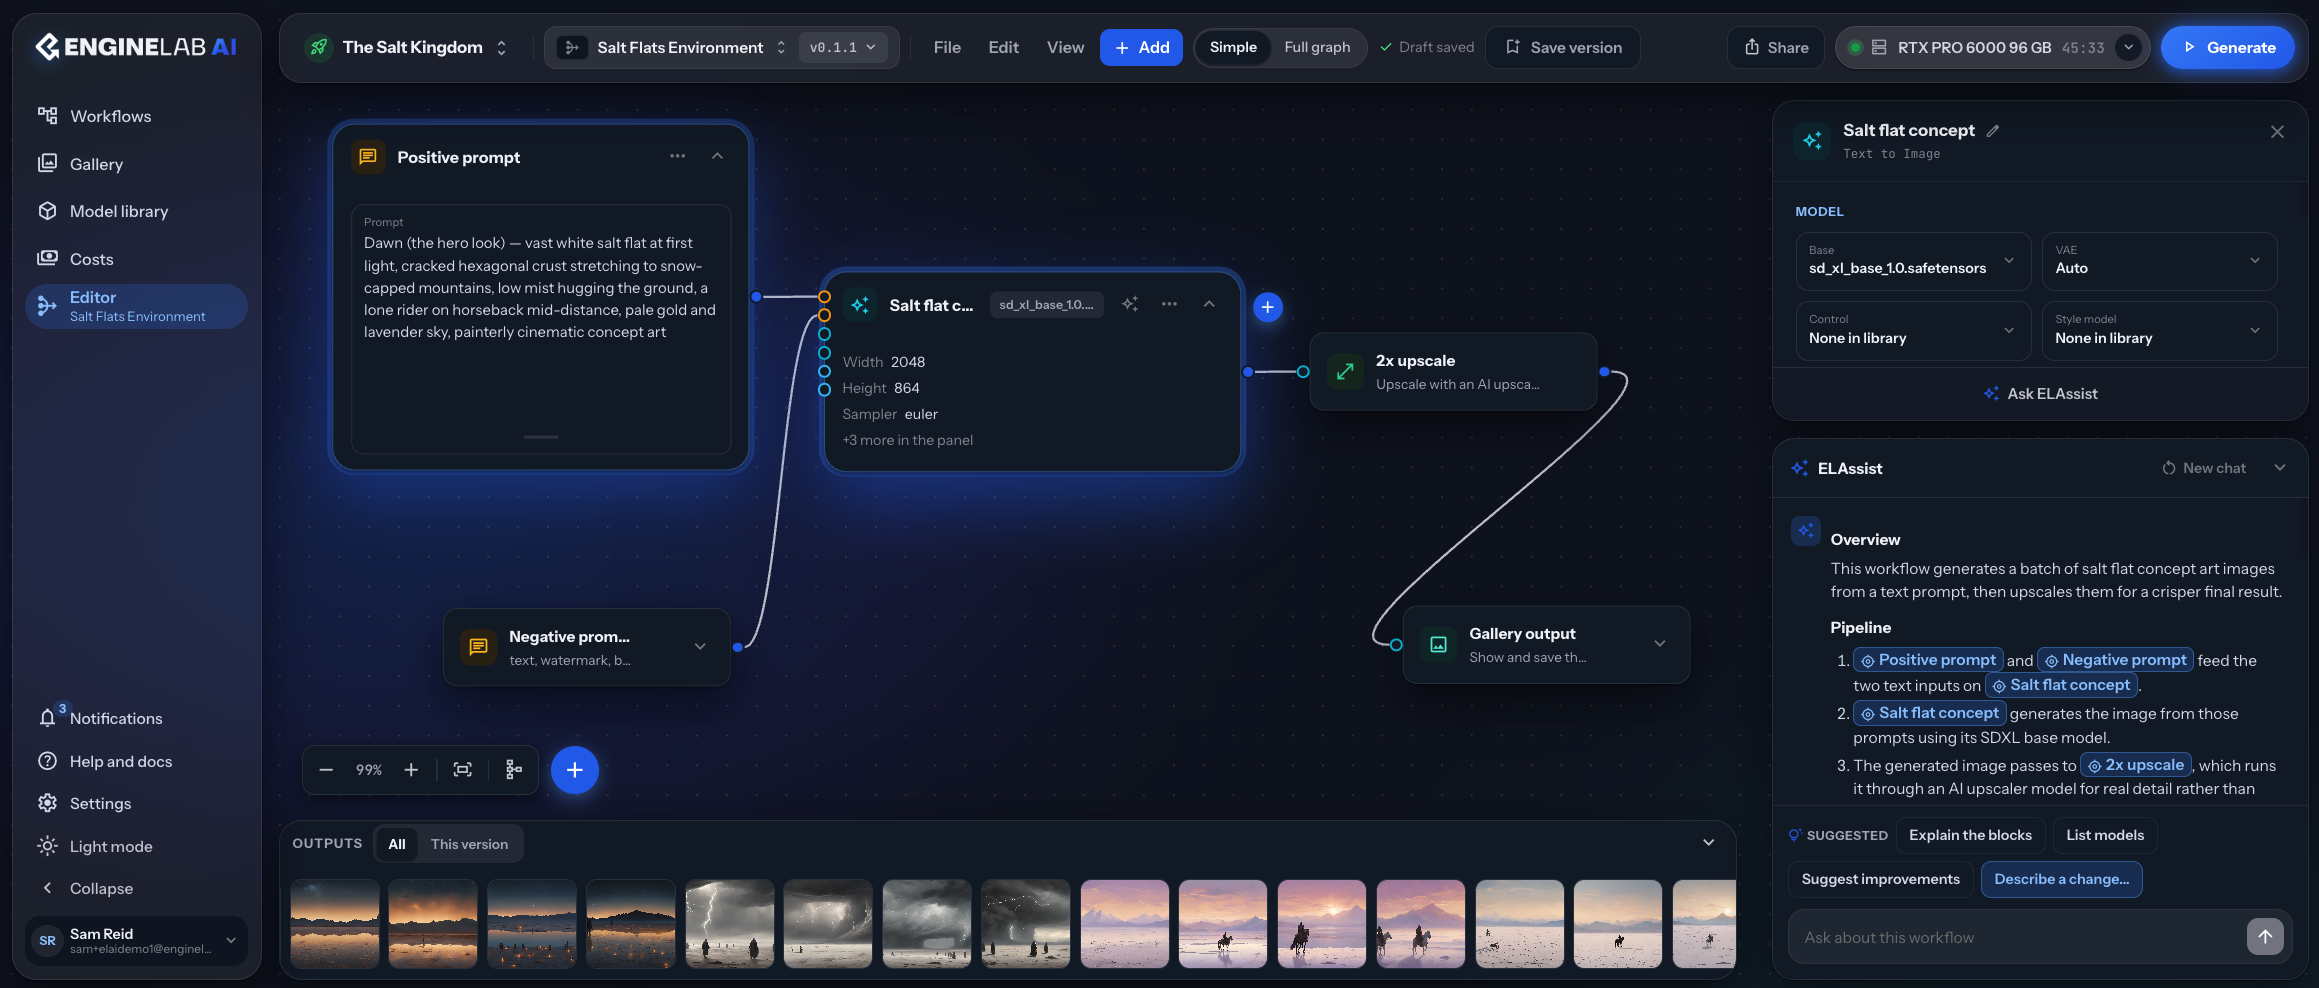Filter outputs to This version

469,844
